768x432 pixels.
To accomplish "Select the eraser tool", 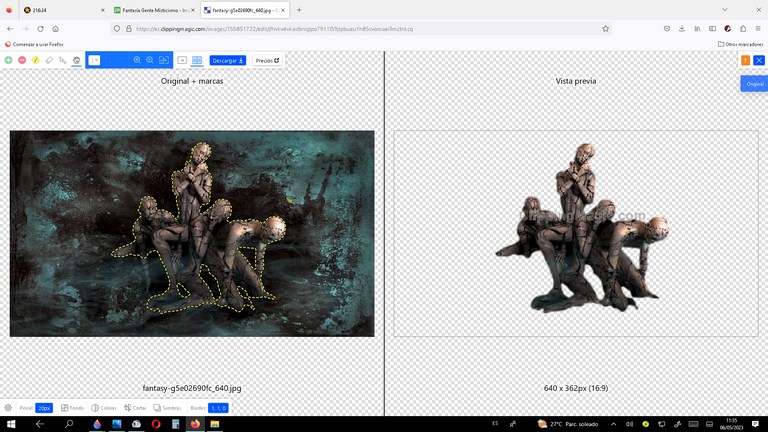I will (x=49, y=60).
